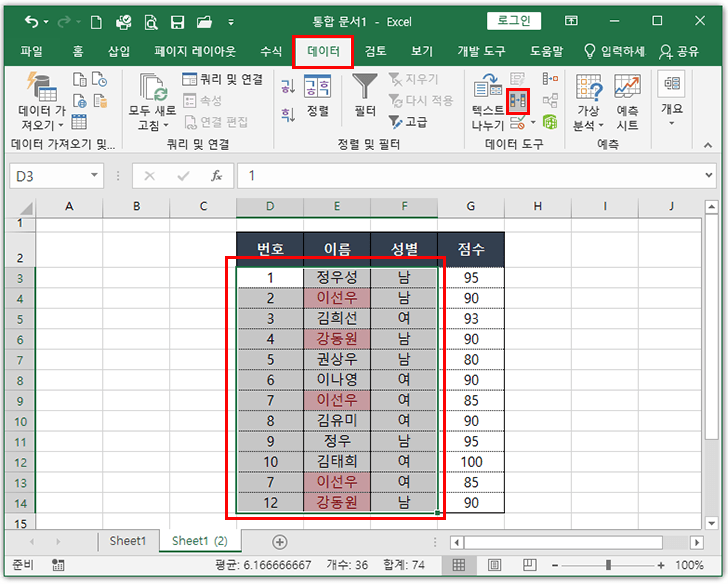This screenshot has height=584, width=728.
Task: Click the Open folder icon in the title bar
Action: (x=204, y=22)
